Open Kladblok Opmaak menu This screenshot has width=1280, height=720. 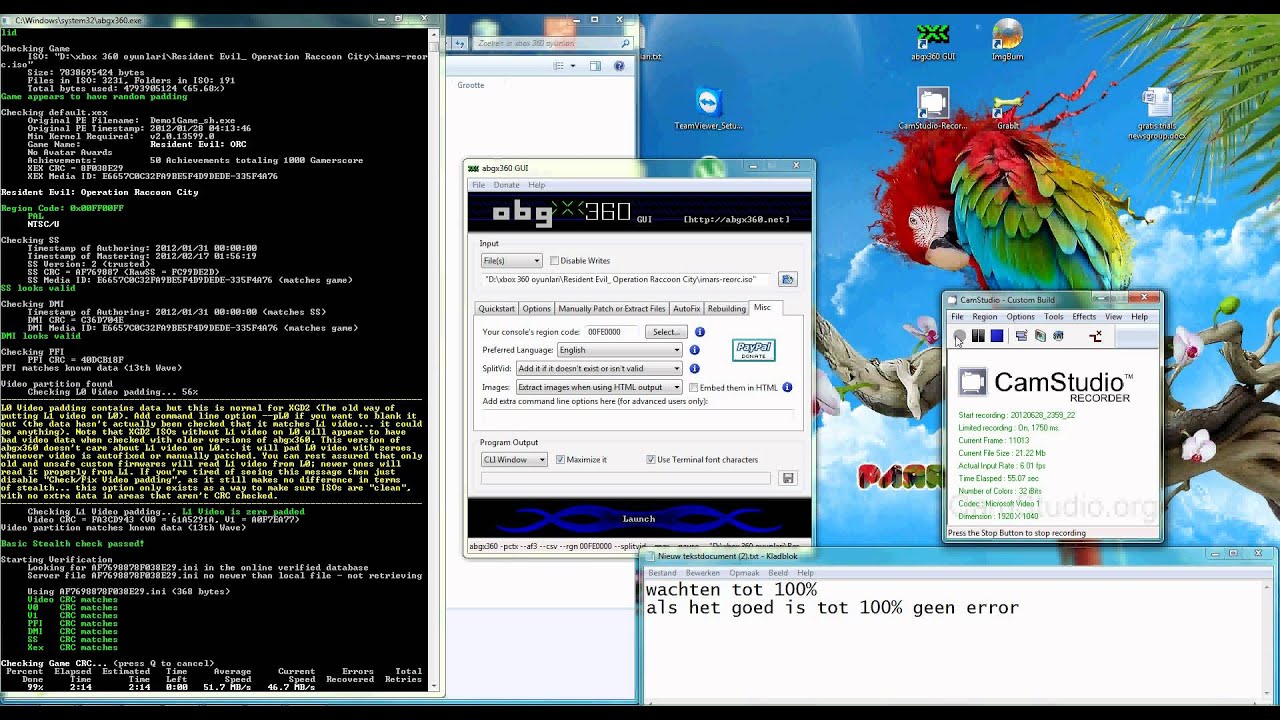tap(744, 573)
